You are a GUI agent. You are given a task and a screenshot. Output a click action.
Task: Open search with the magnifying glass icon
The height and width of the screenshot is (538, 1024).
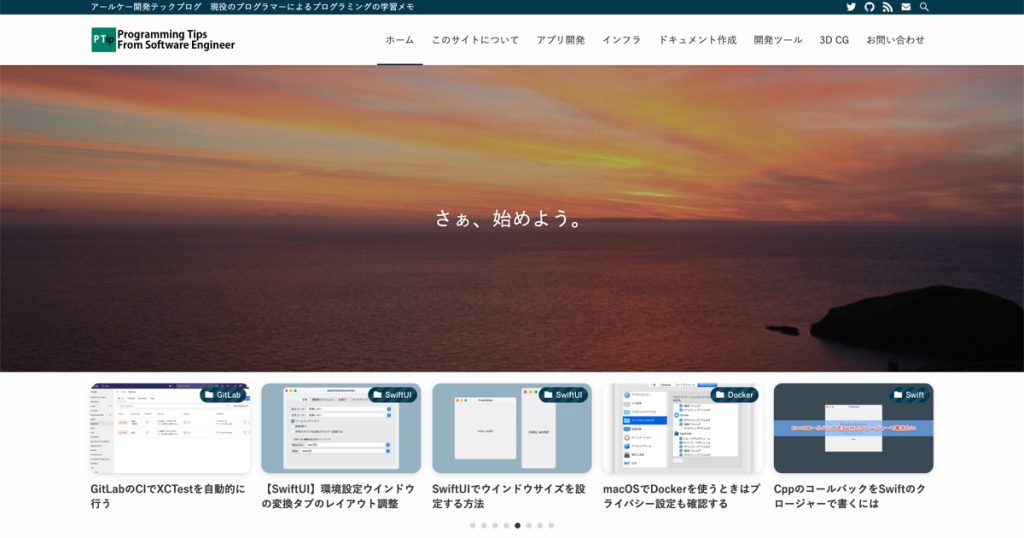click(924, 7)
